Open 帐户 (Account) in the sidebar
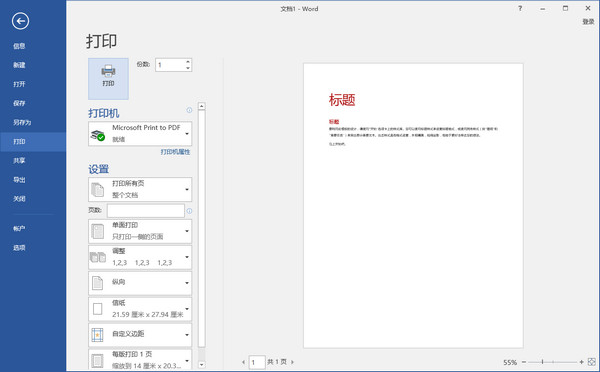This screenshot has height=372, width=600. (x=19, y=229)
